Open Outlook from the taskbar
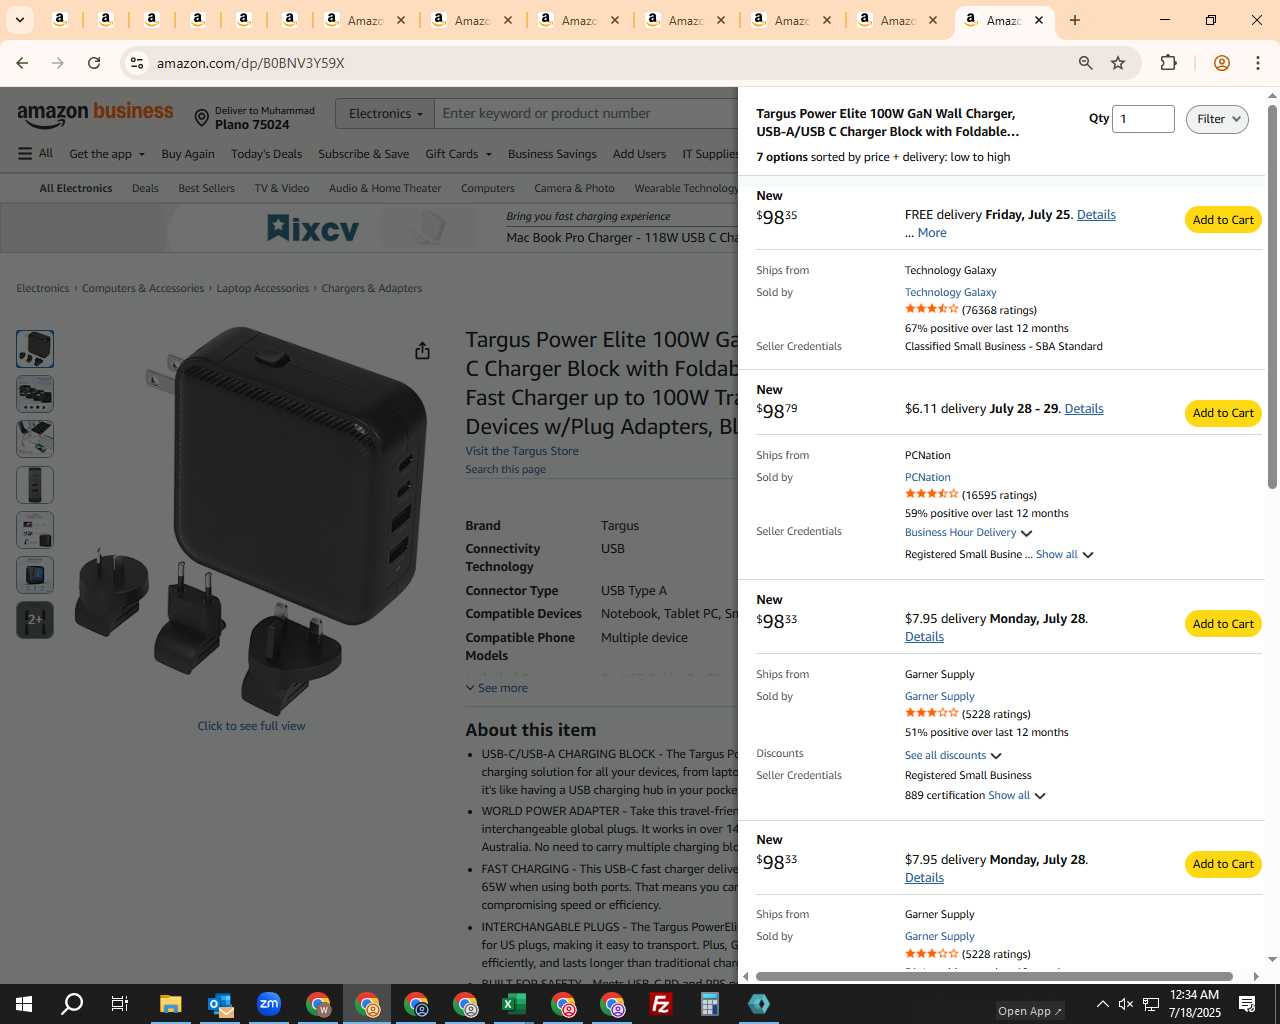This screenshot has width=1280, height=1024. (x=220, y=1004)
